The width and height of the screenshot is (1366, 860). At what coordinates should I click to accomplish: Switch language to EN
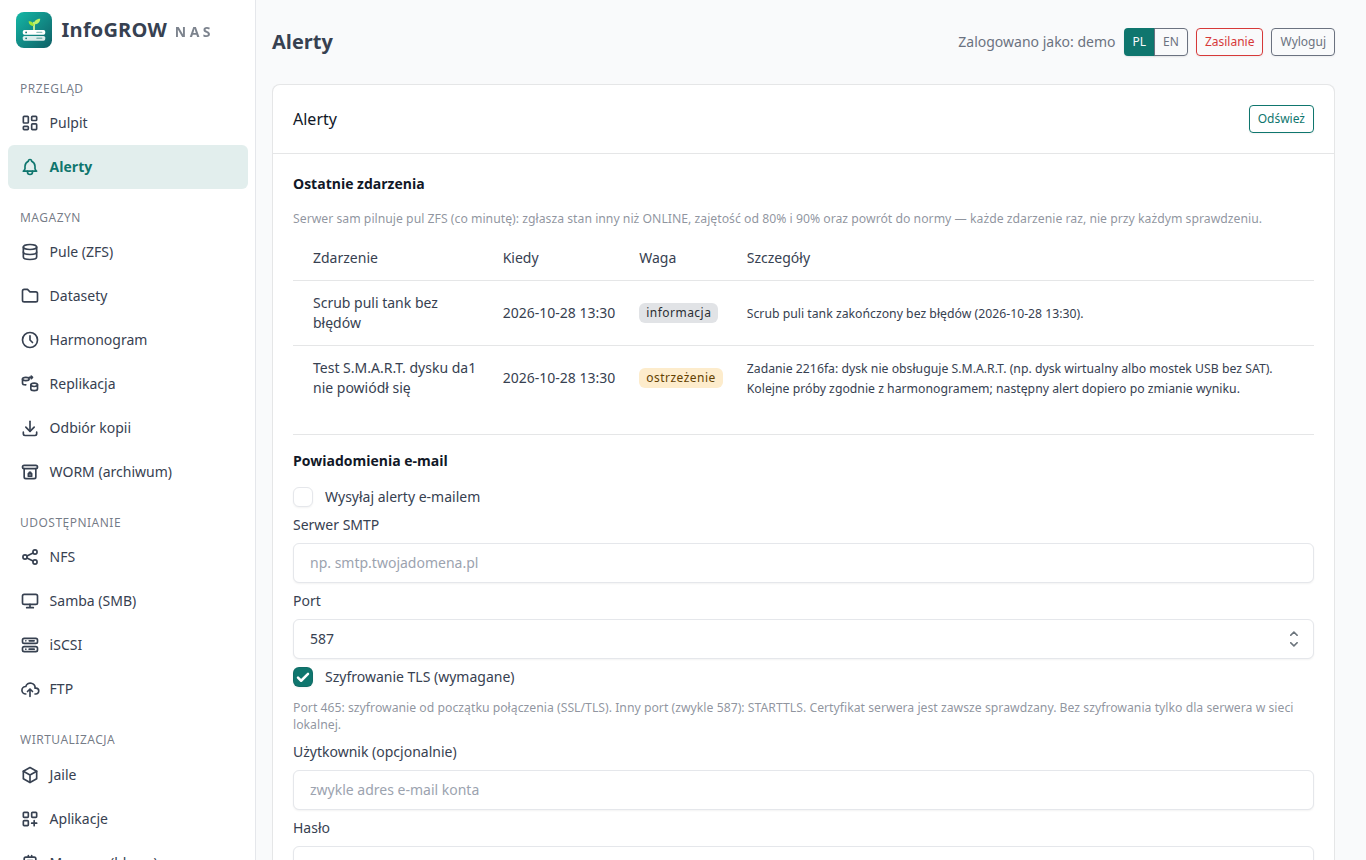click(x=1171, y=42)
